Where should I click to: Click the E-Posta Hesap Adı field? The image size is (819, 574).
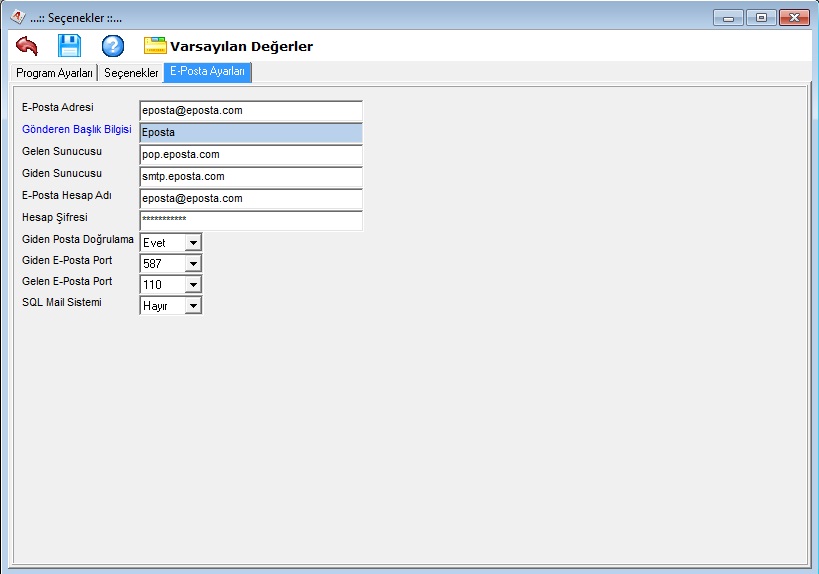(250, 199)
